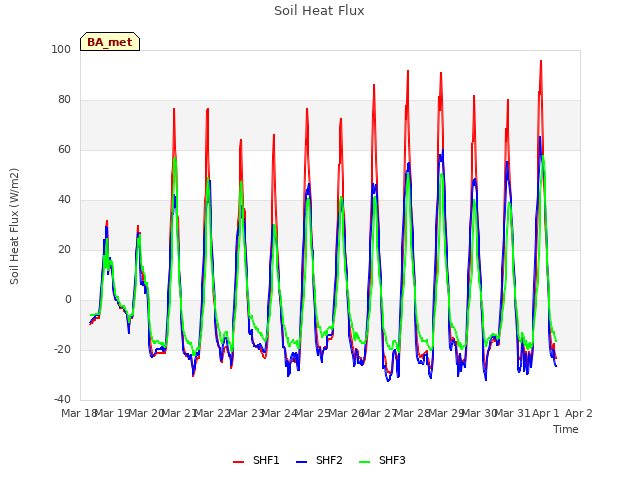Click the Apr 1 x-axis tick label
640x480 pixels.
(x=546, y=413)
